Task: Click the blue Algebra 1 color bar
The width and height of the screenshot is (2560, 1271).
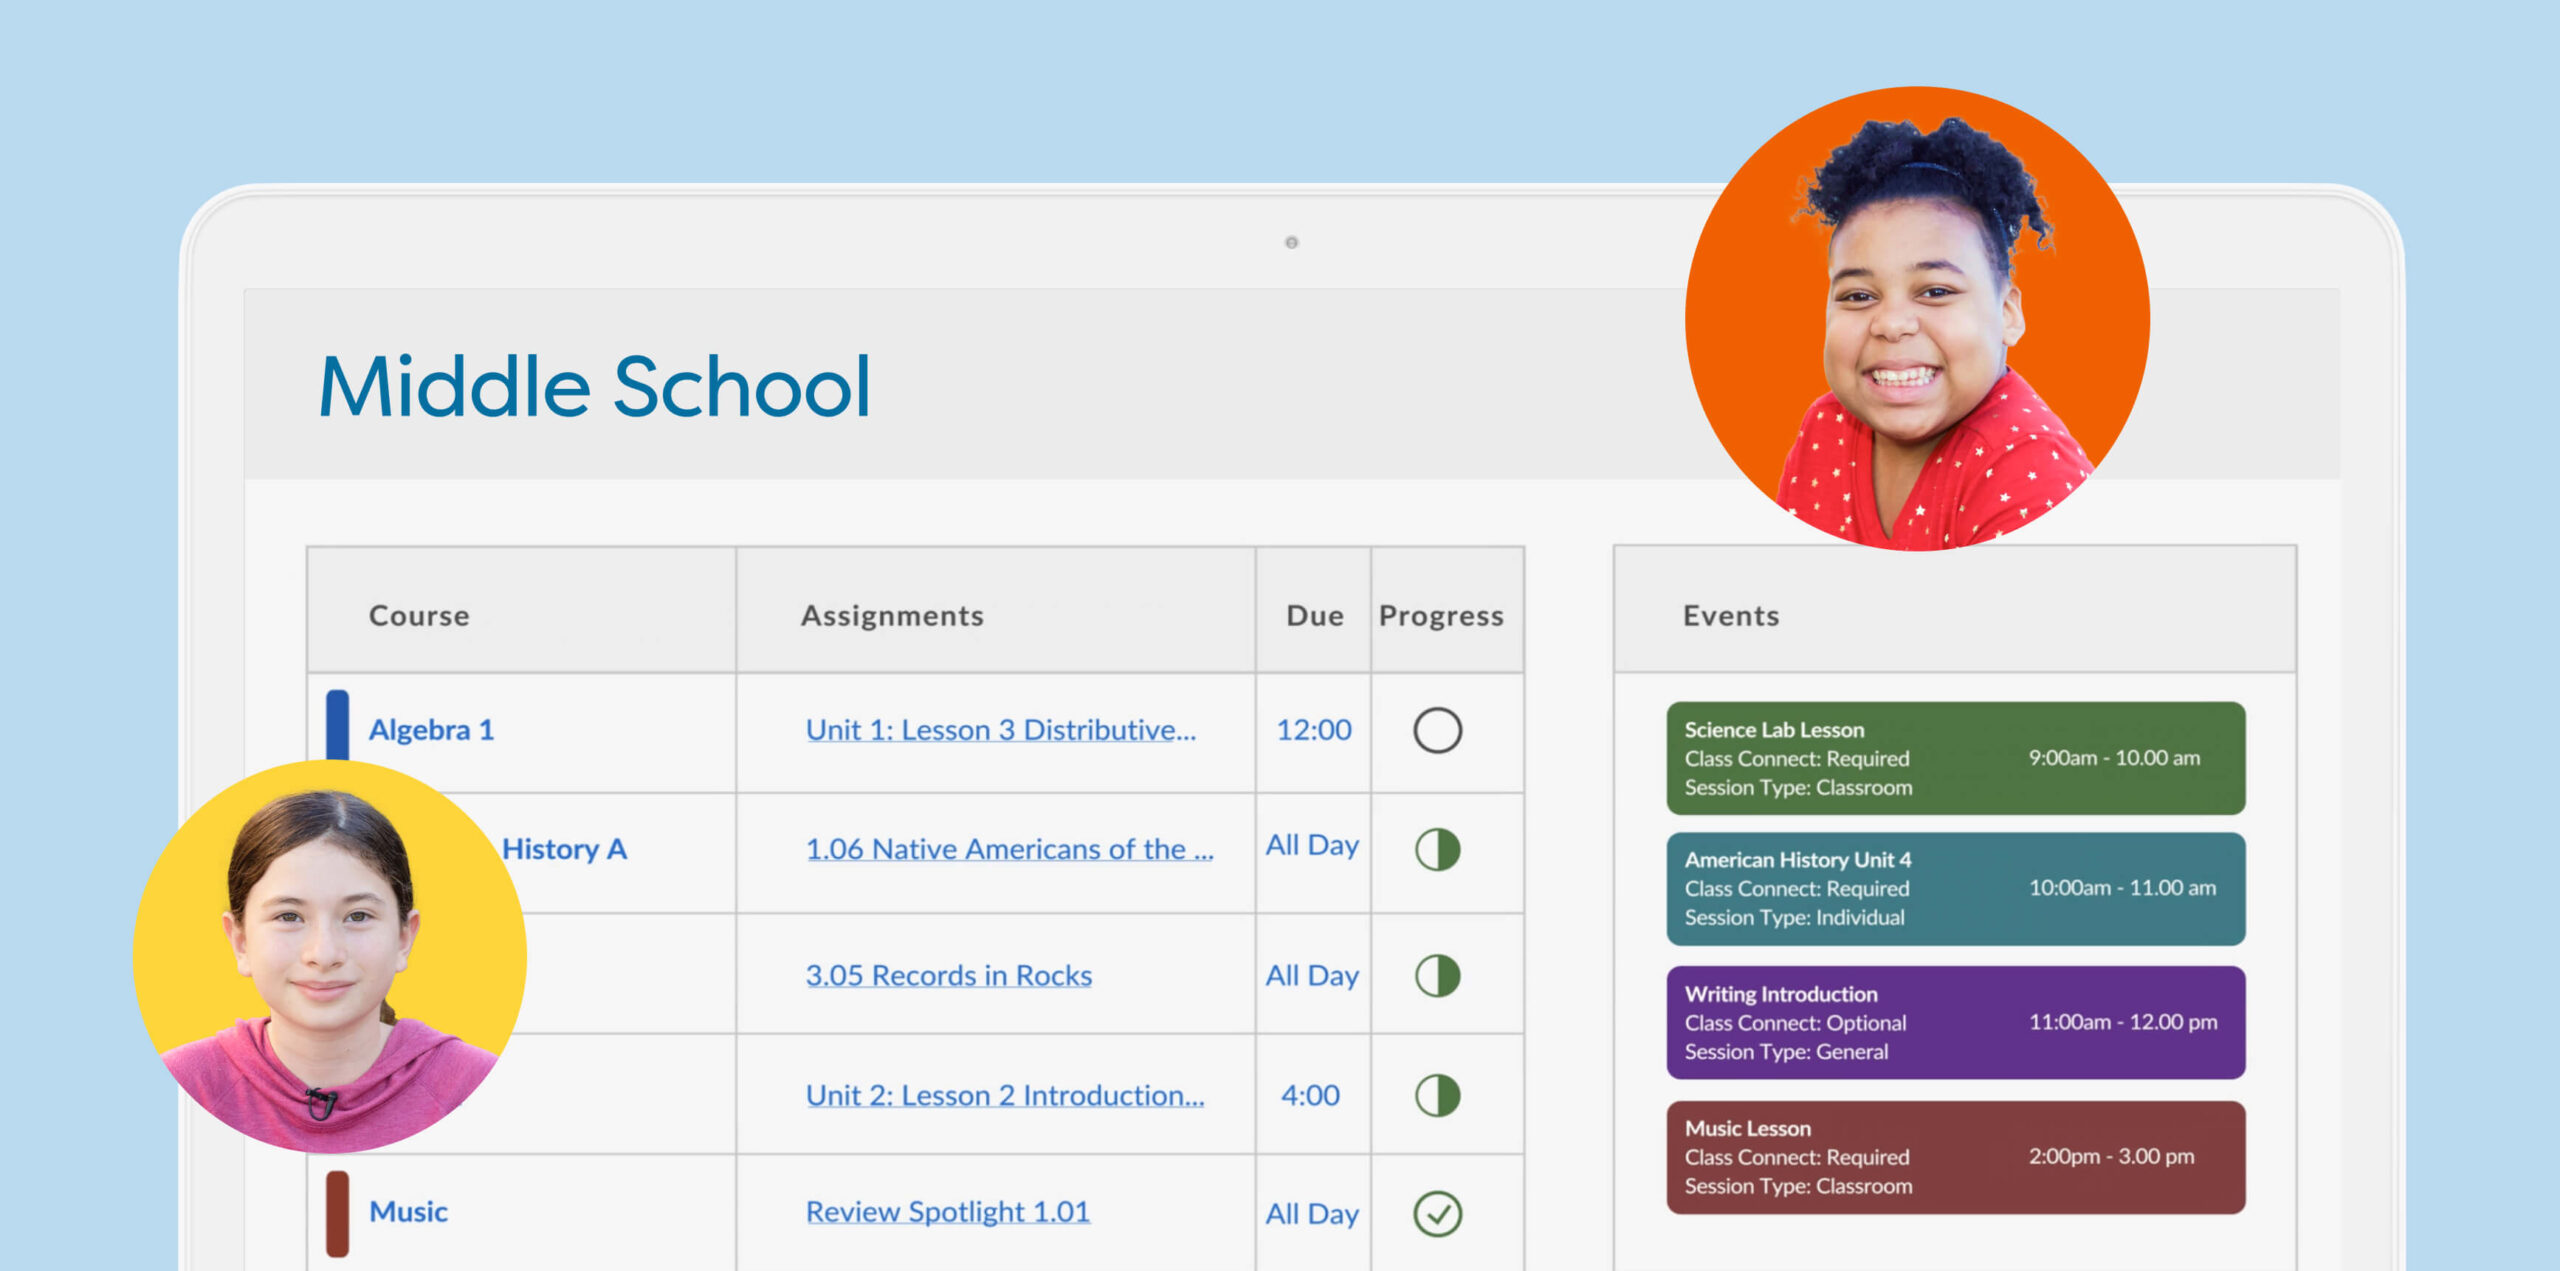Action: tap(338, 723)
